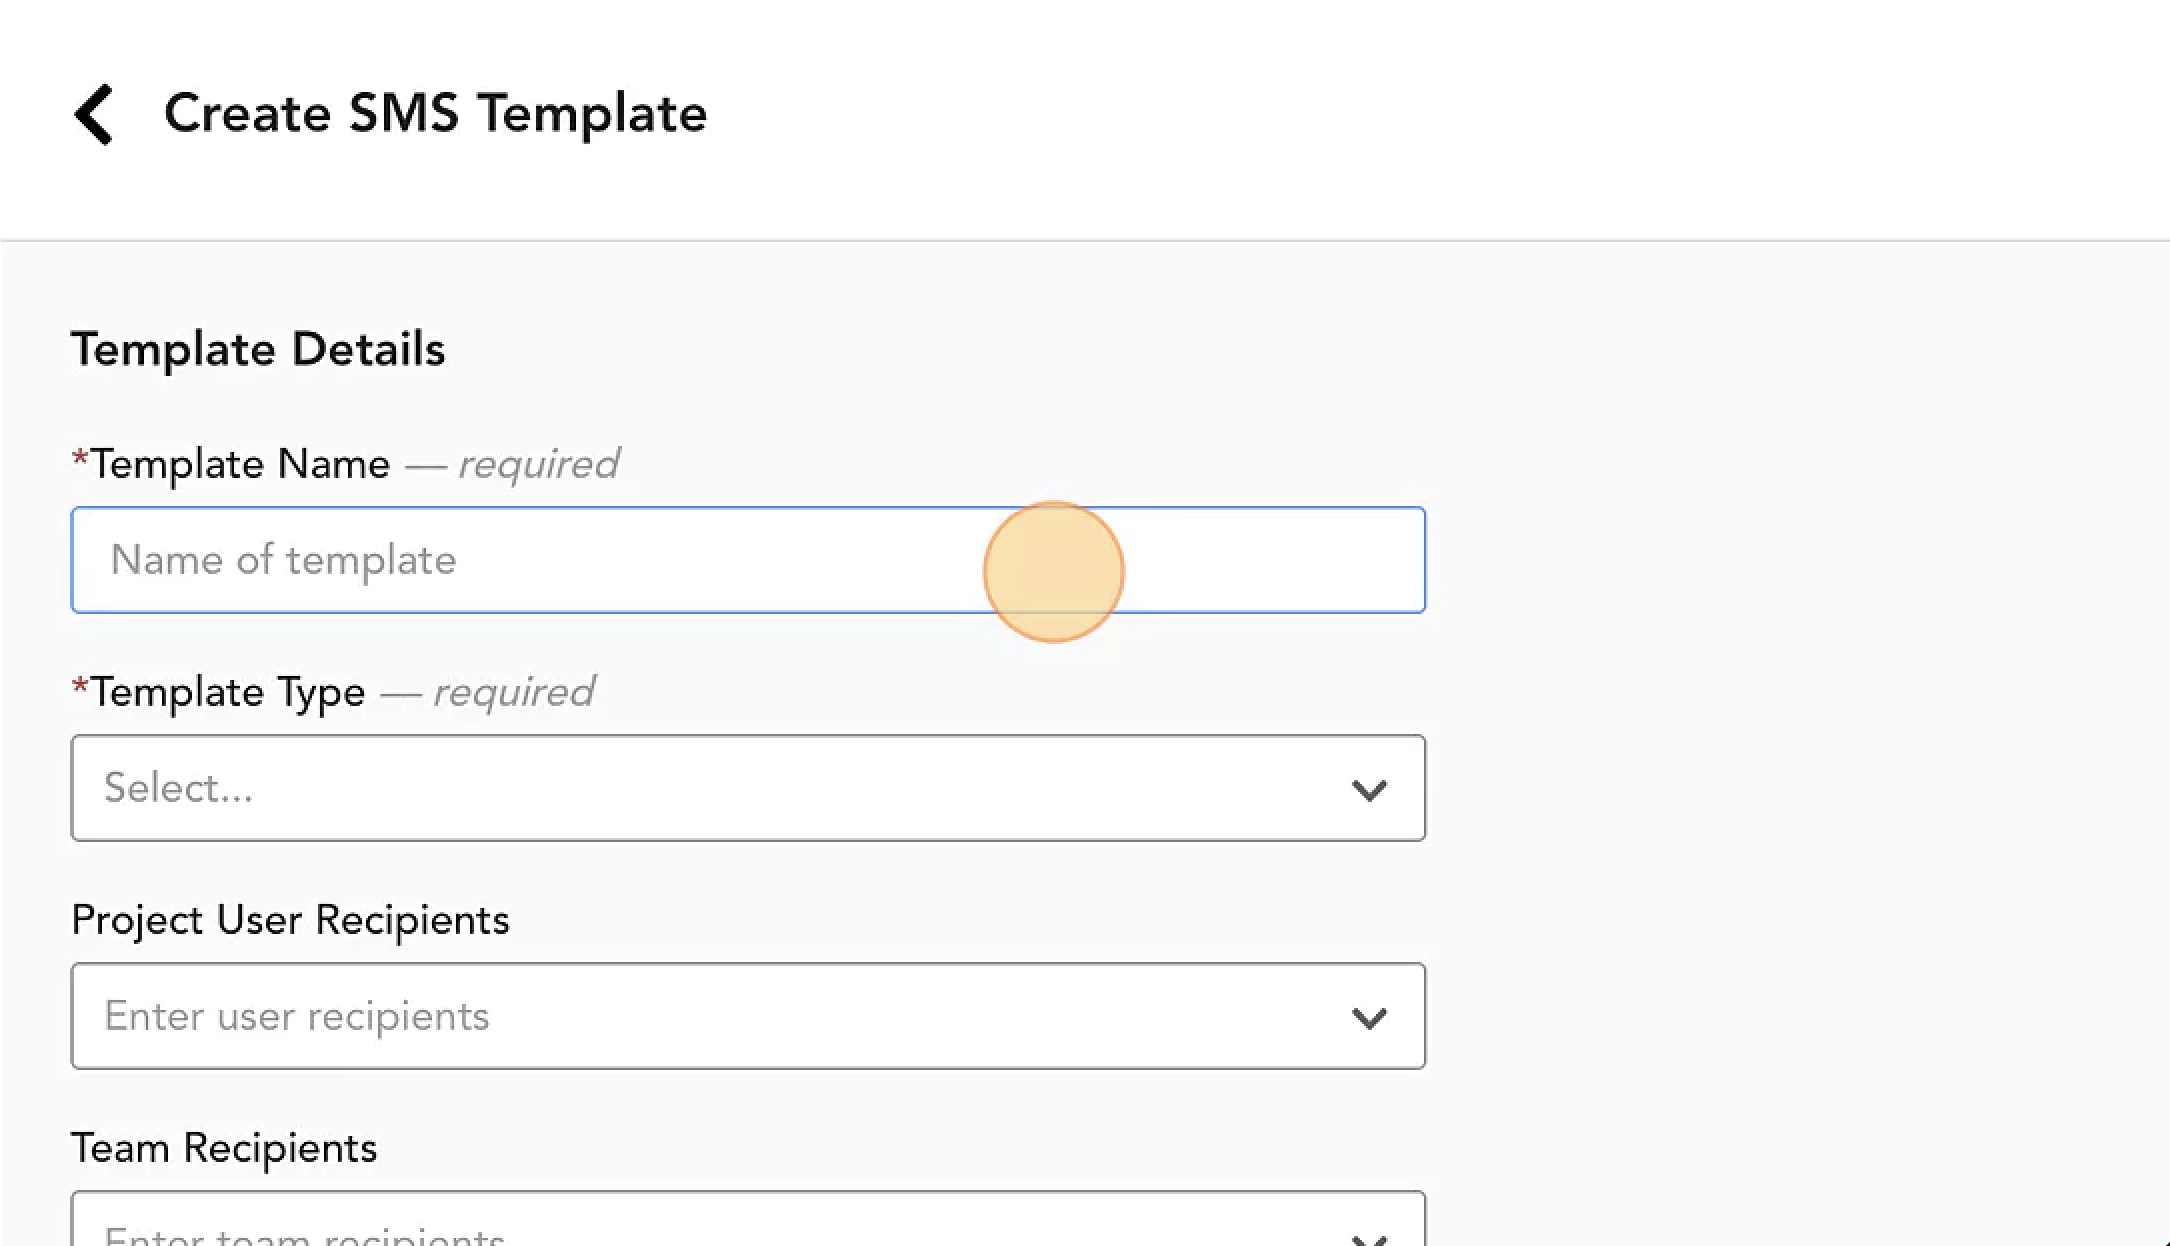
Task: Click the red asterisk before Template Name
Action: pyautogui.click(x=80, y=460)
